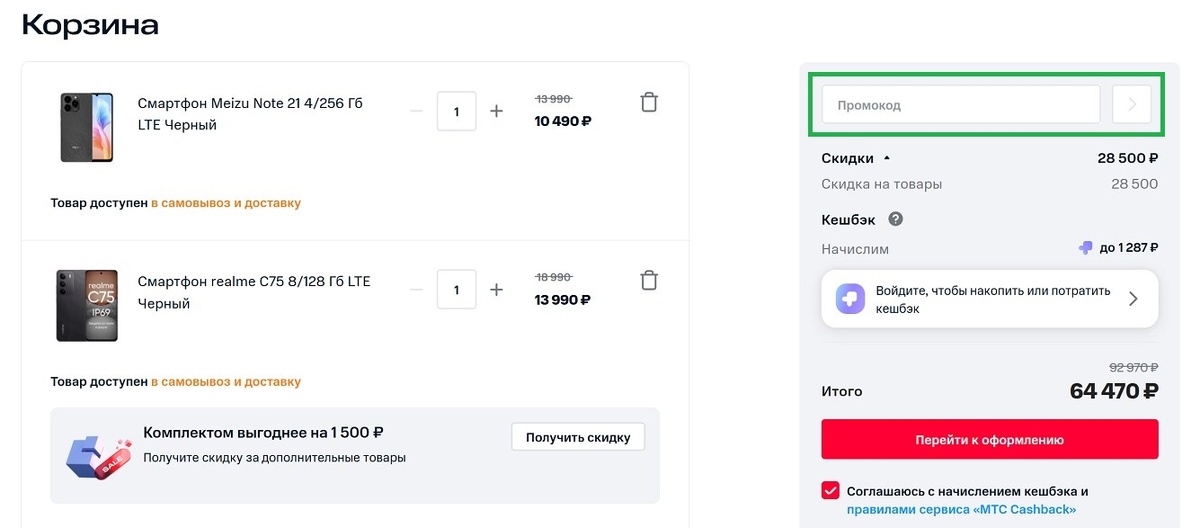
Task: Type in the Промокод field
Action: [960, 104]
